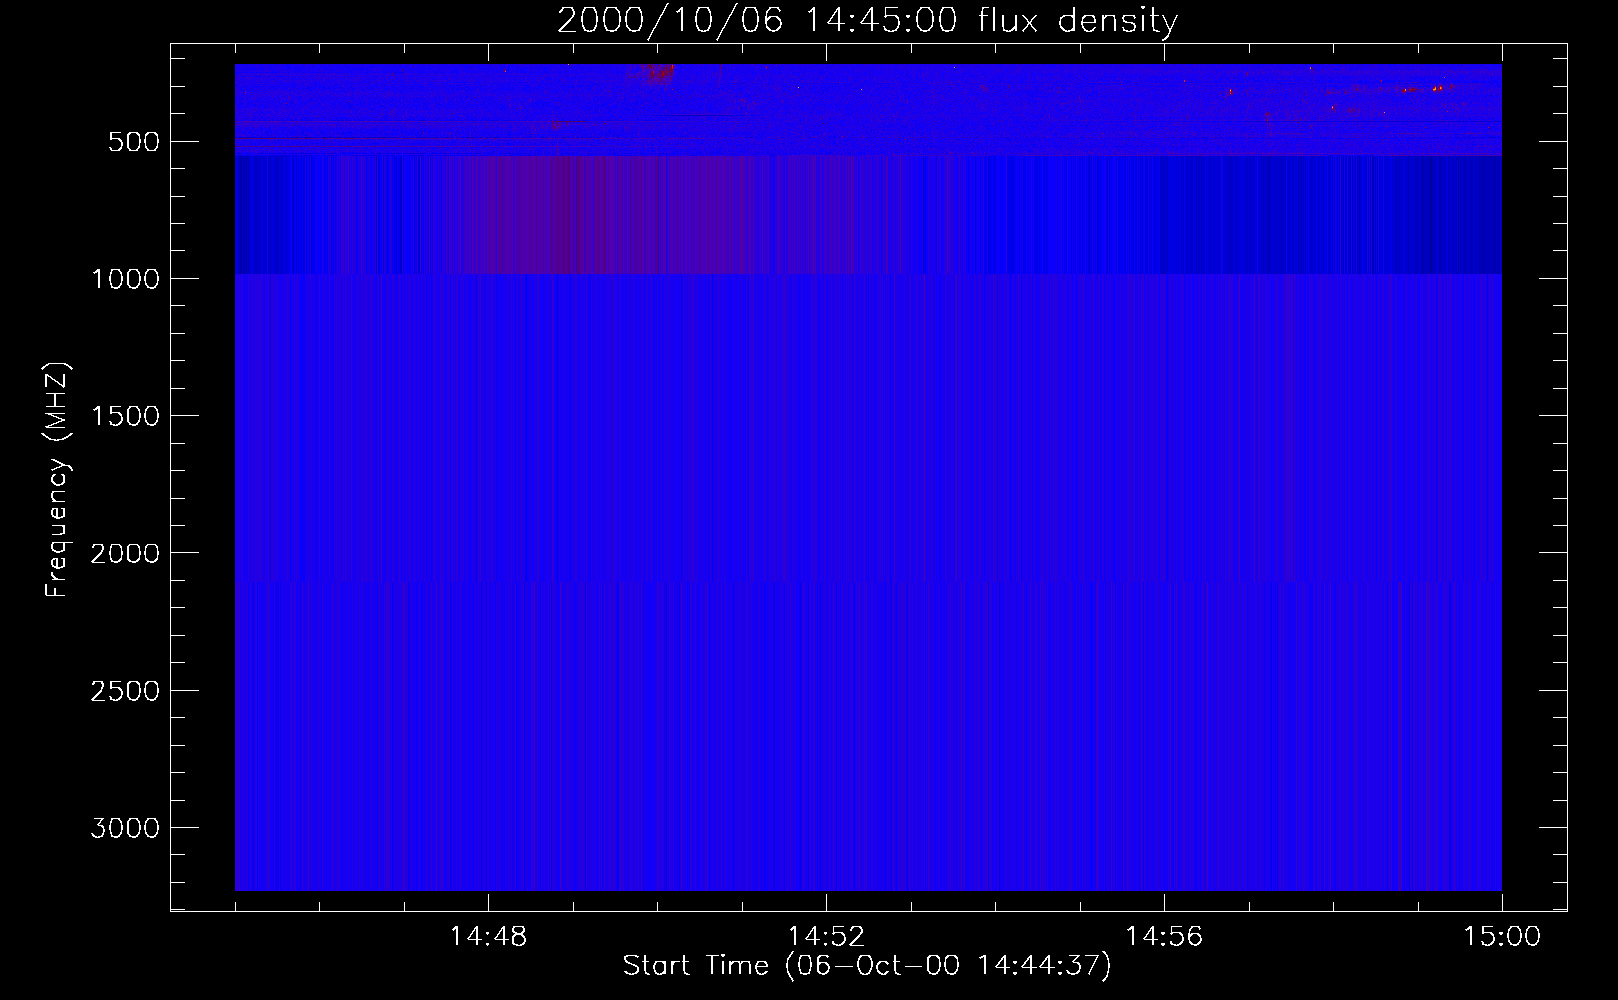Viewport: 1618px width, 1000px height.
Task: Click the 2000 frequency tick label
Action: pyautogui.click(x=125, y=553)
